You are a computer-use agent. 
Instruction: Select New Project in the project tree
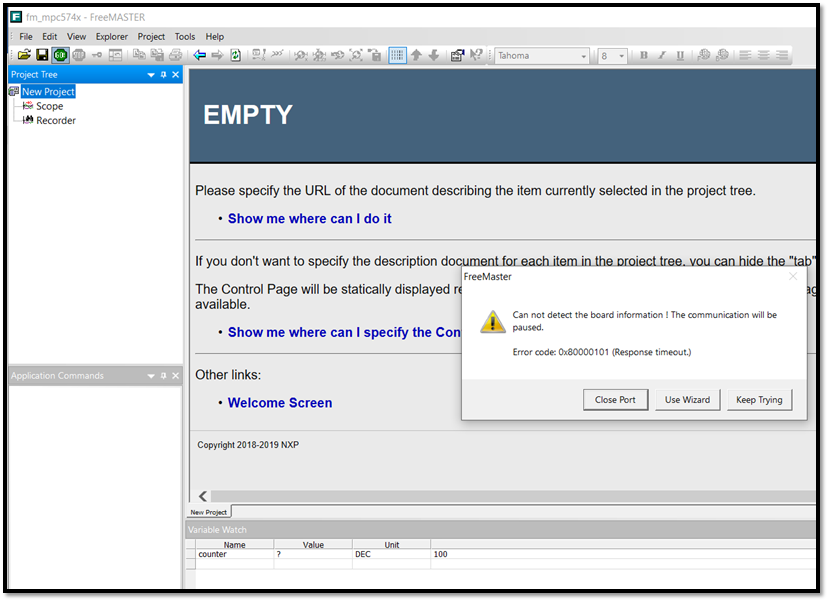pos(48,91)
